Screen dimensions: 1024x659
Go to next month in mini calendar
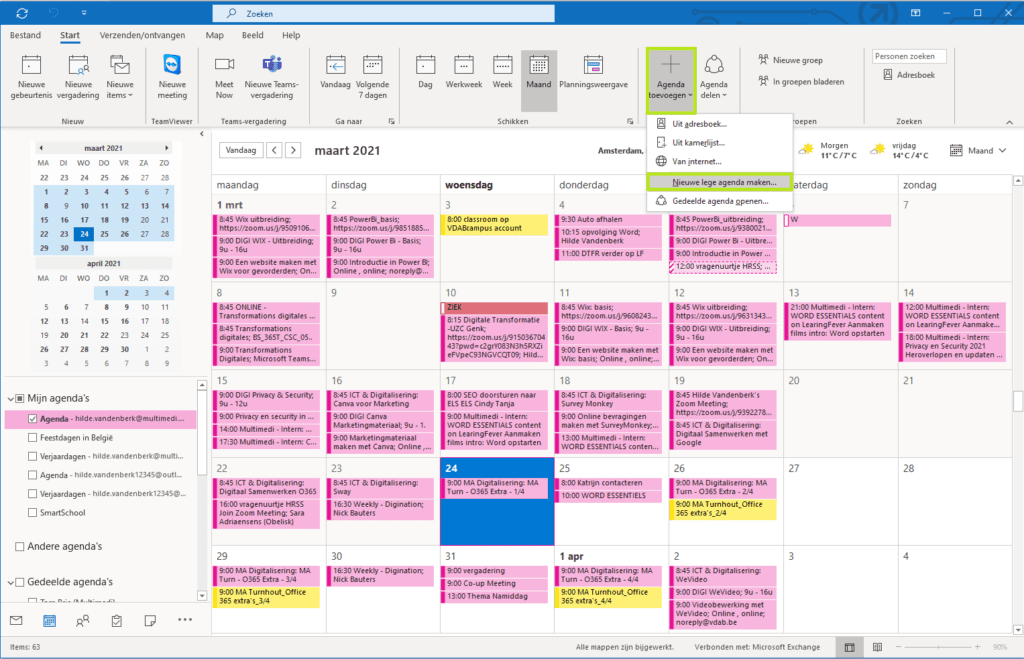pos(167,148)
